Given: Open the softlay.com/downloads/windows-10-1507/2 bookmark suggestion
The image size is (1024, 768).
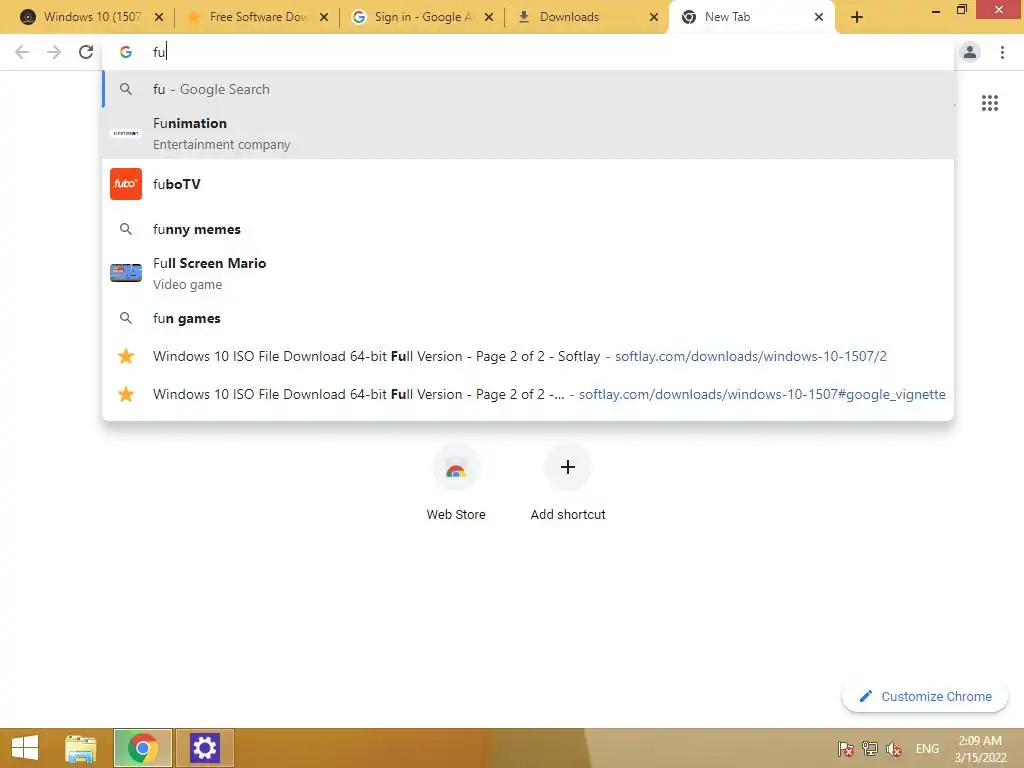Looking at the screenshot, I should (x=528, y=357).
